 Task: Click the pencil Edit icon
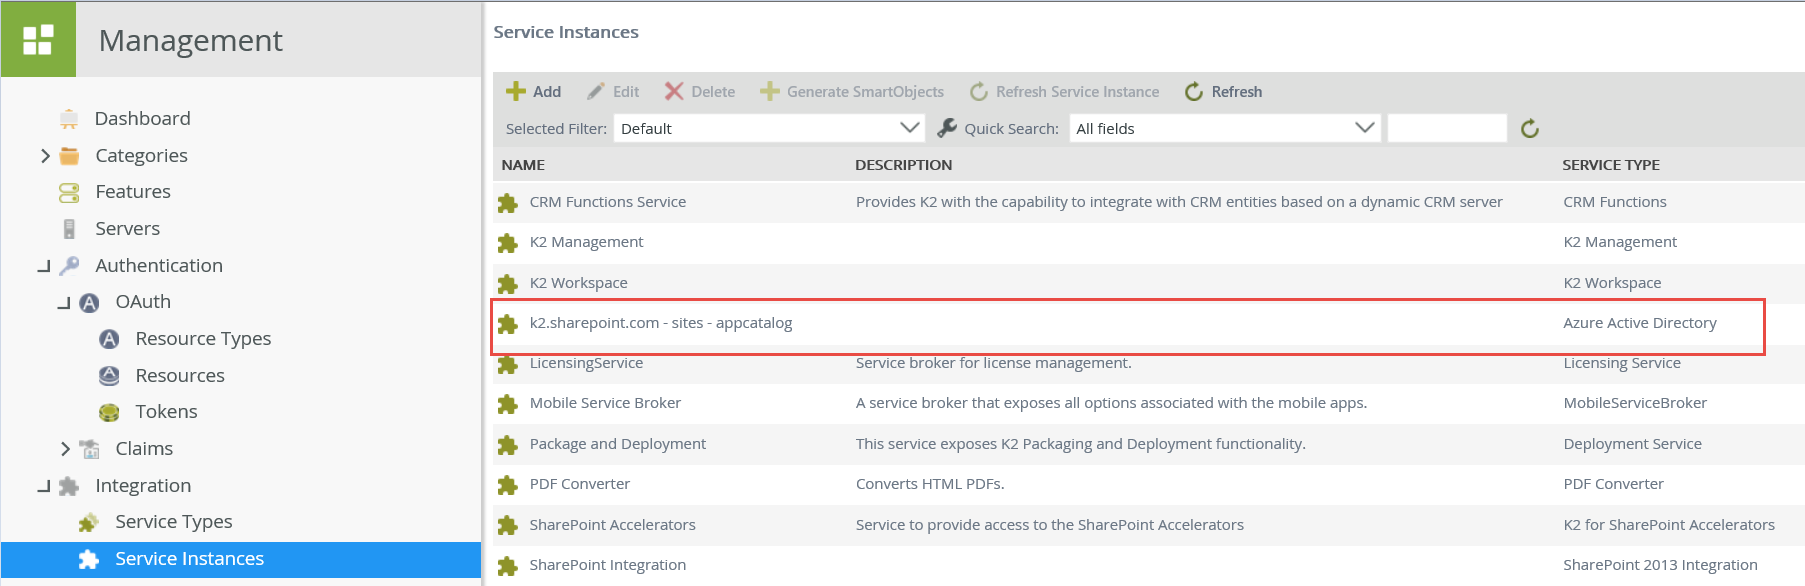pyautogui.click(x=596, y=92)
